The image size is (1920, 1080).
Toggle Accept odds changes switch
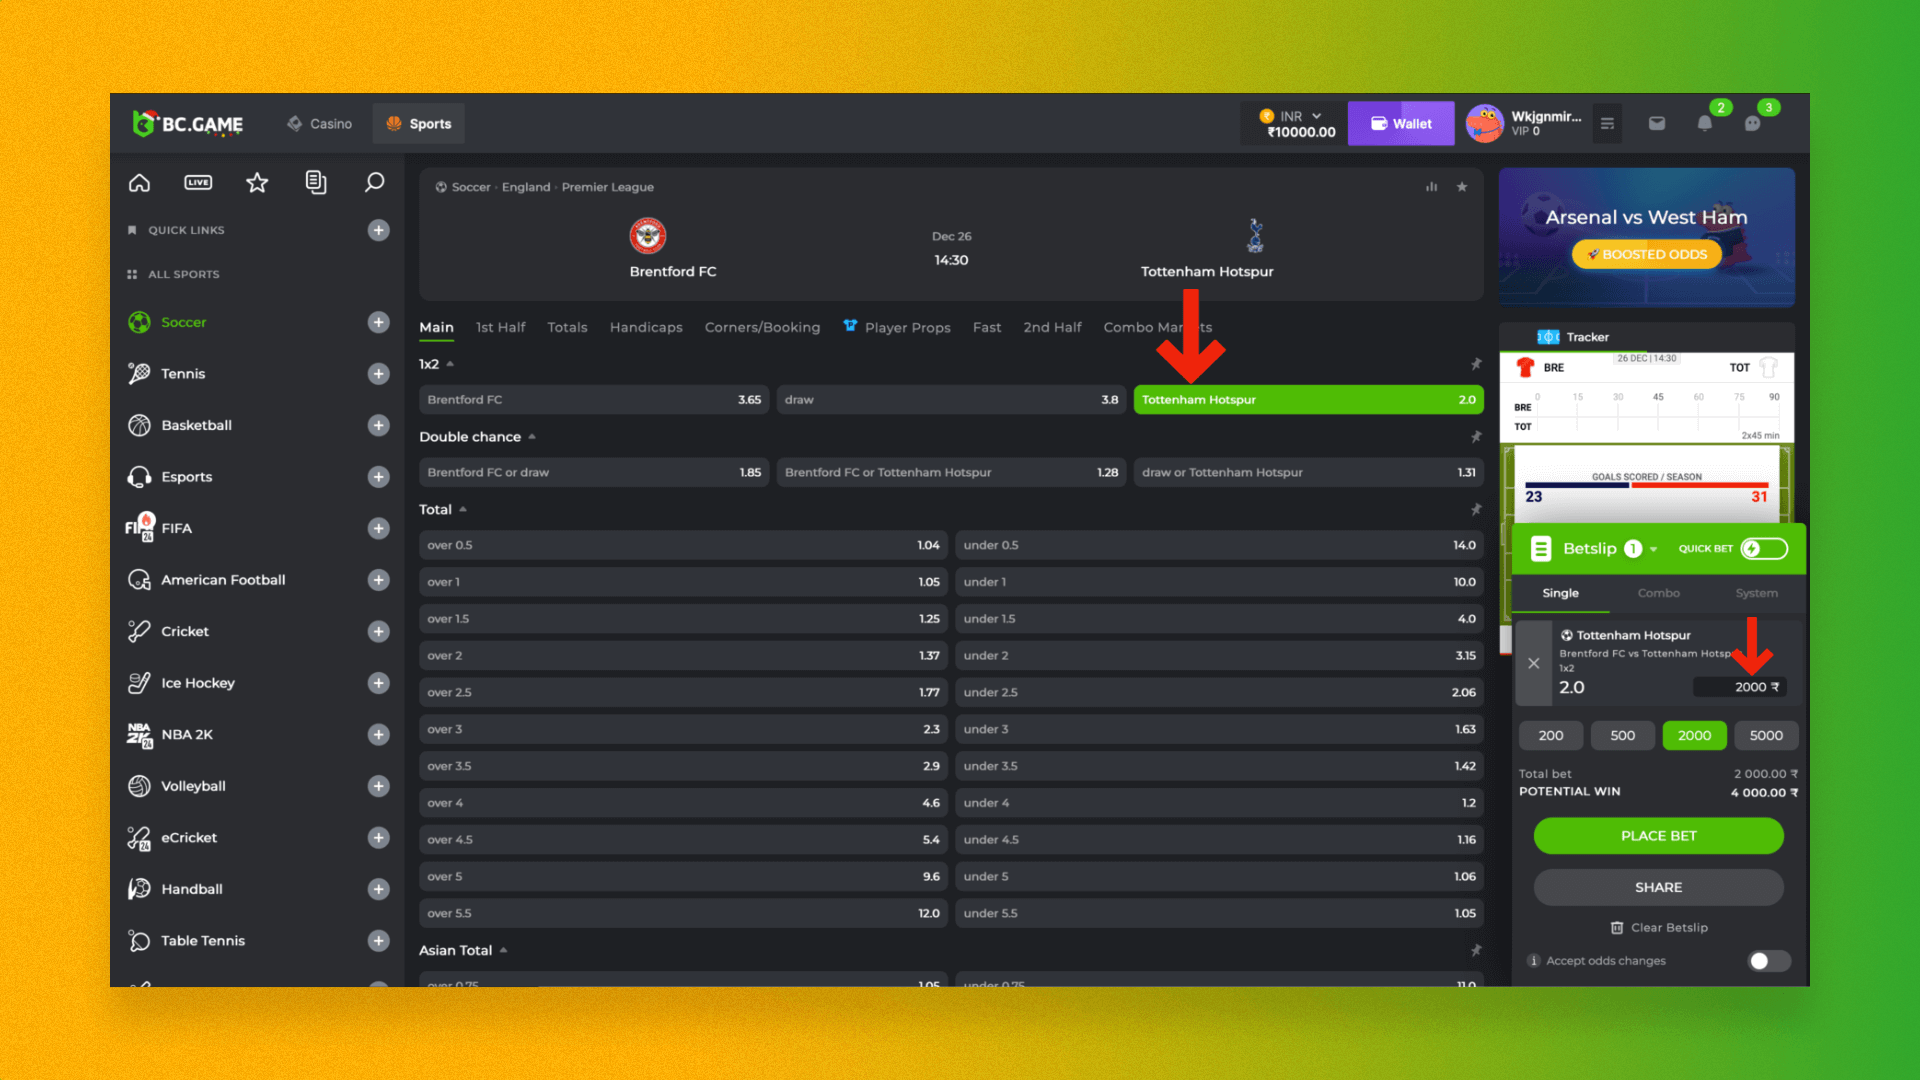click(x=1766, y=959)
